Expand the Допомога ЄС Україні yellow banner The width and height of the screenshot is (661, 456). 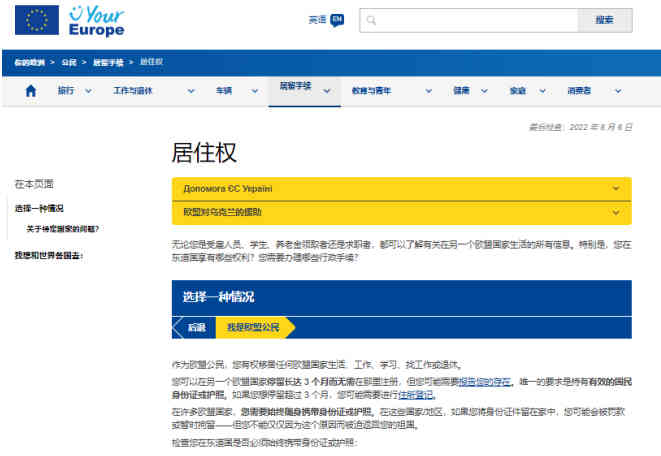(x=615, y=188)
